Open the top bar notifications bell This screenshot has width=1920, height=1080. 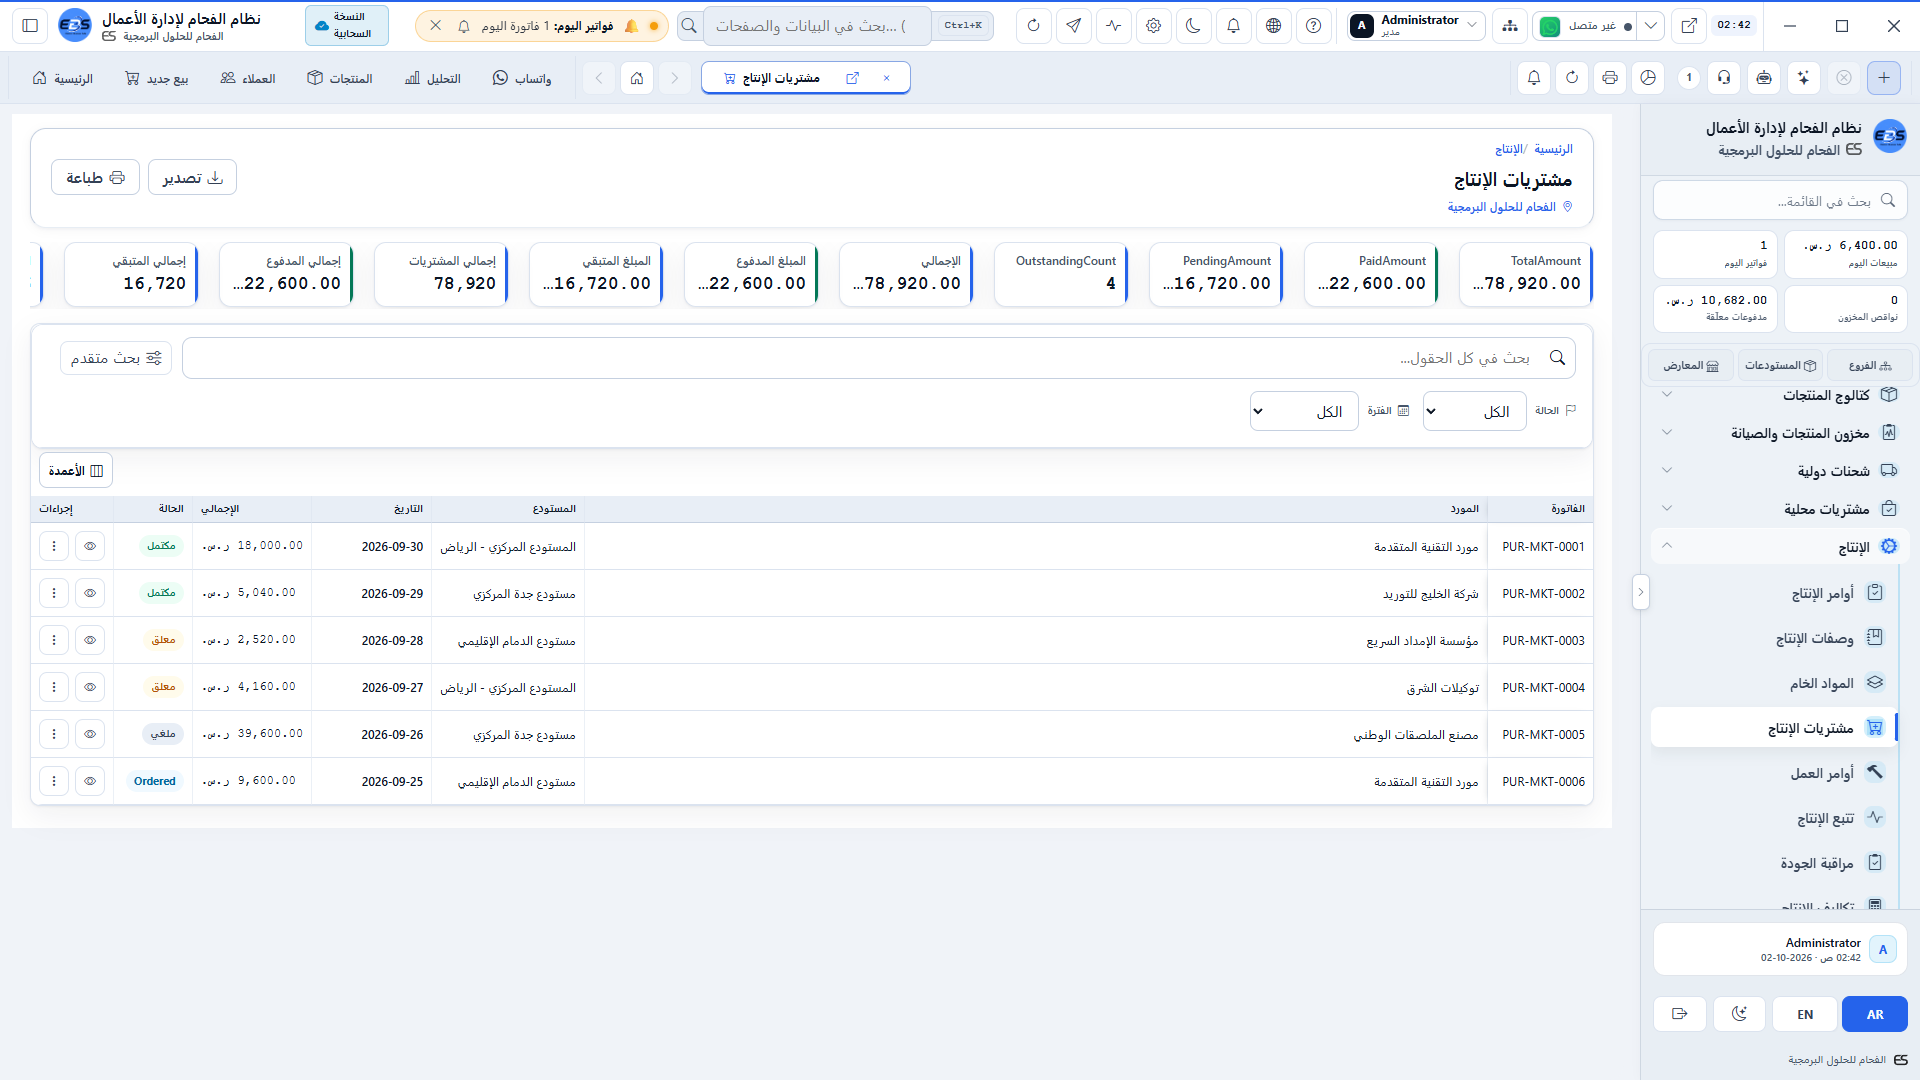click(x=1234, y=26)
